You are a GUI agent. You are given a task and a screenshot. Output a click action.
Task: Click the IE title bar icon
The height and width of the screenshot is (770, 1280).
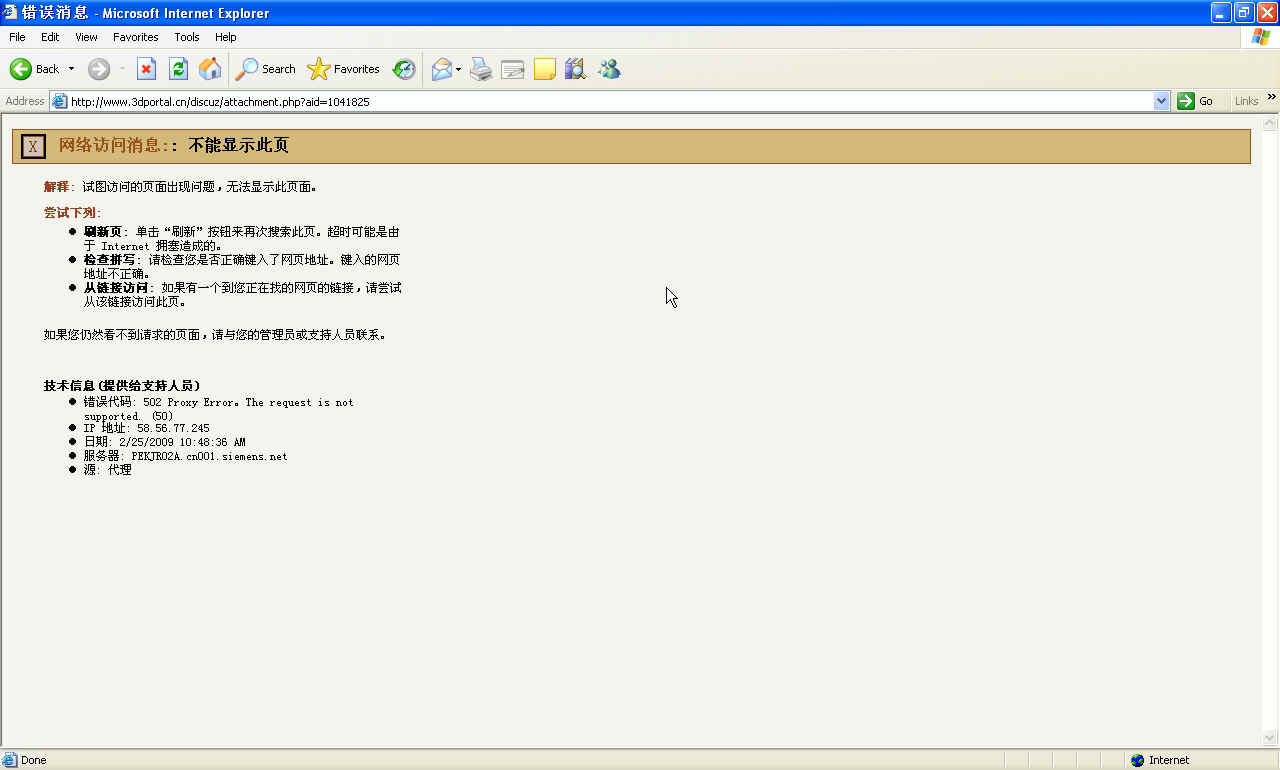click(10, 13)
